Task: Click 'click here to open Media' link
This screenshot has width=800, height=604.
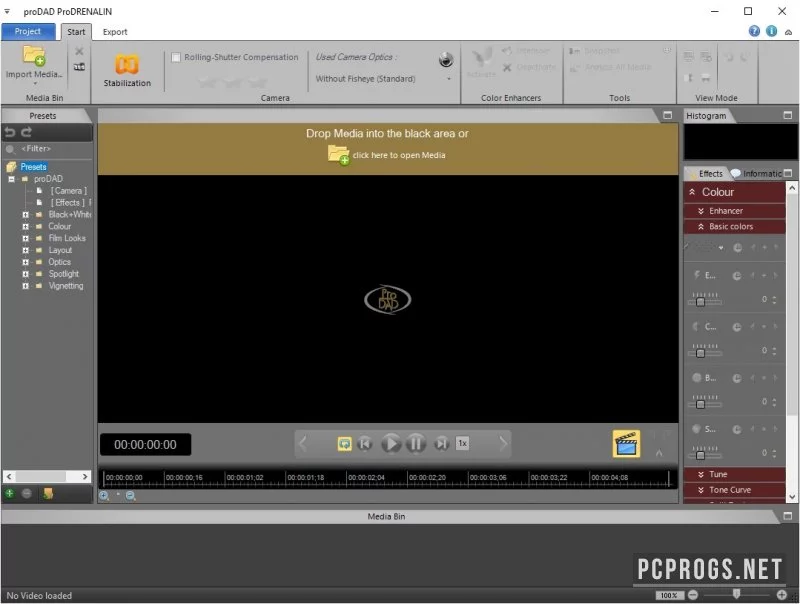Action: (399, 155)
